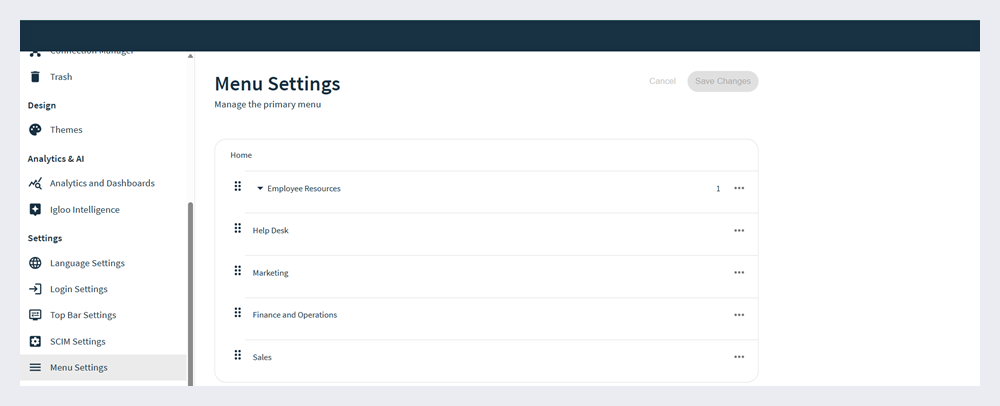The width and height of the screenshot is (1000, 406).
Task: Select the Employee Resources row label
Action: click(304, 188)
